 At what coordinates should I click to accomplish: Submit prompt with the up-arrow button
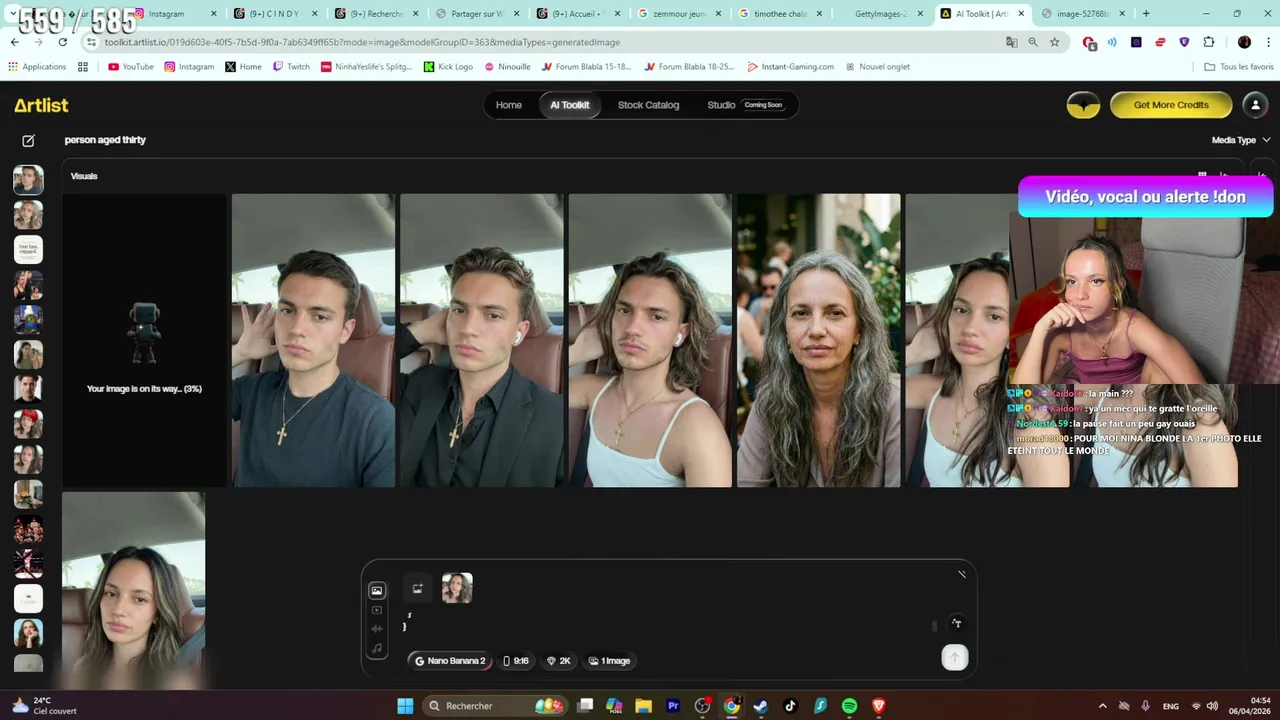[954, 657]
